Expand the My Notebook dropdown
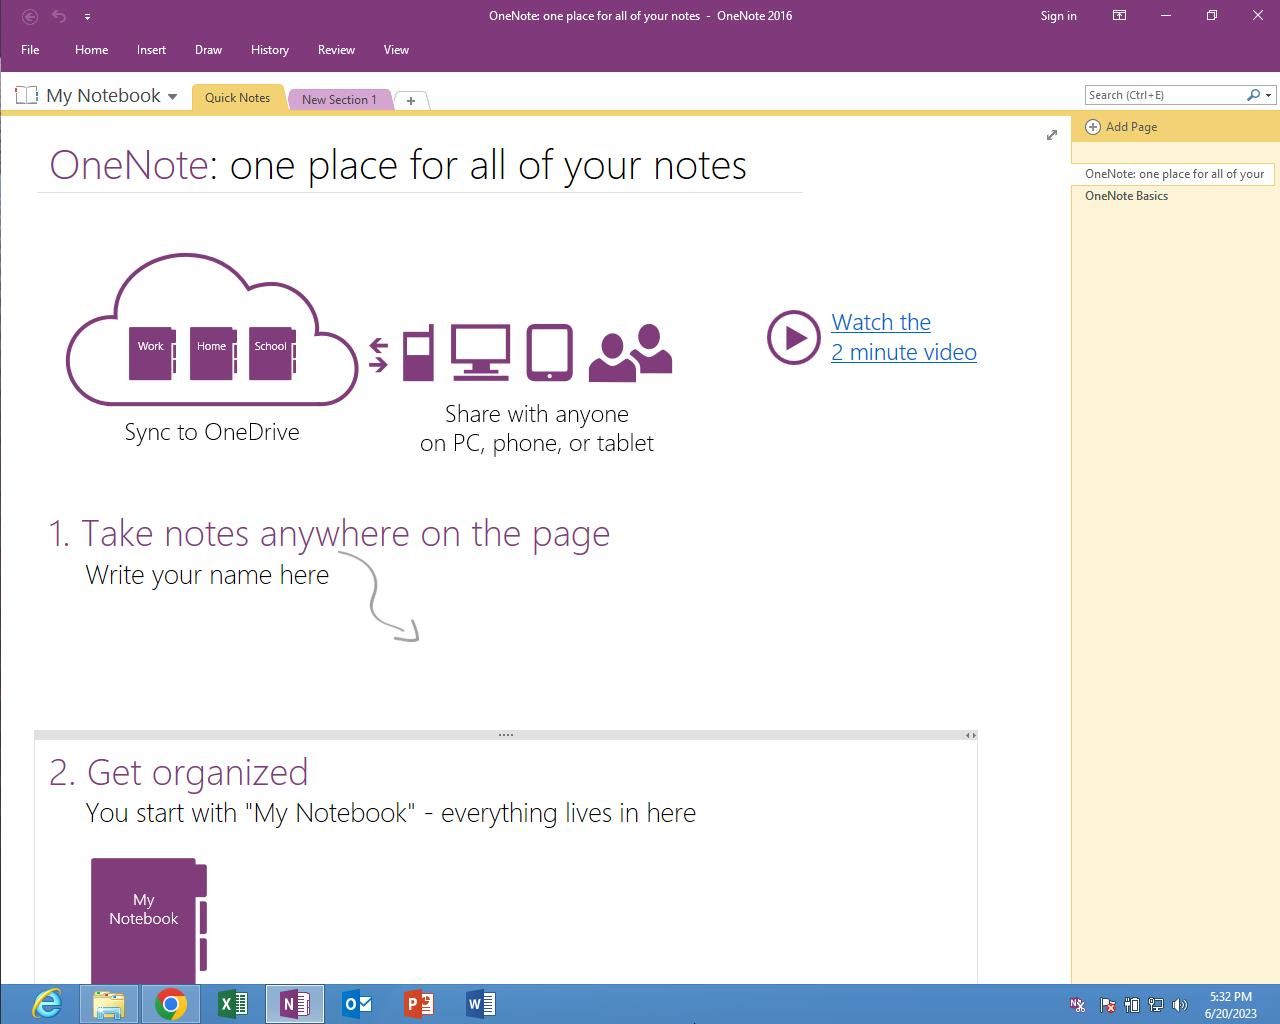 pos(172,97)
